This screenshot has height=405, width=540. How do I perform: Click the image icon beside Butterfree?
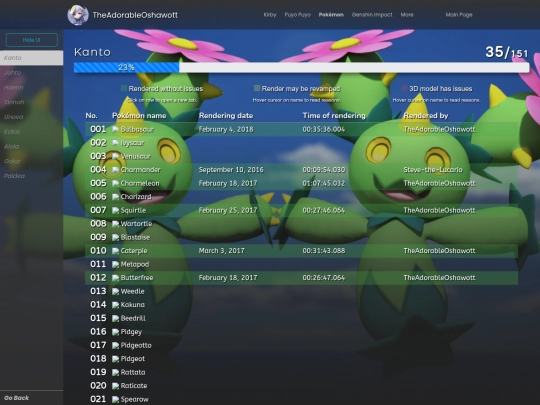pyautogui.click(x=115, y=278)
